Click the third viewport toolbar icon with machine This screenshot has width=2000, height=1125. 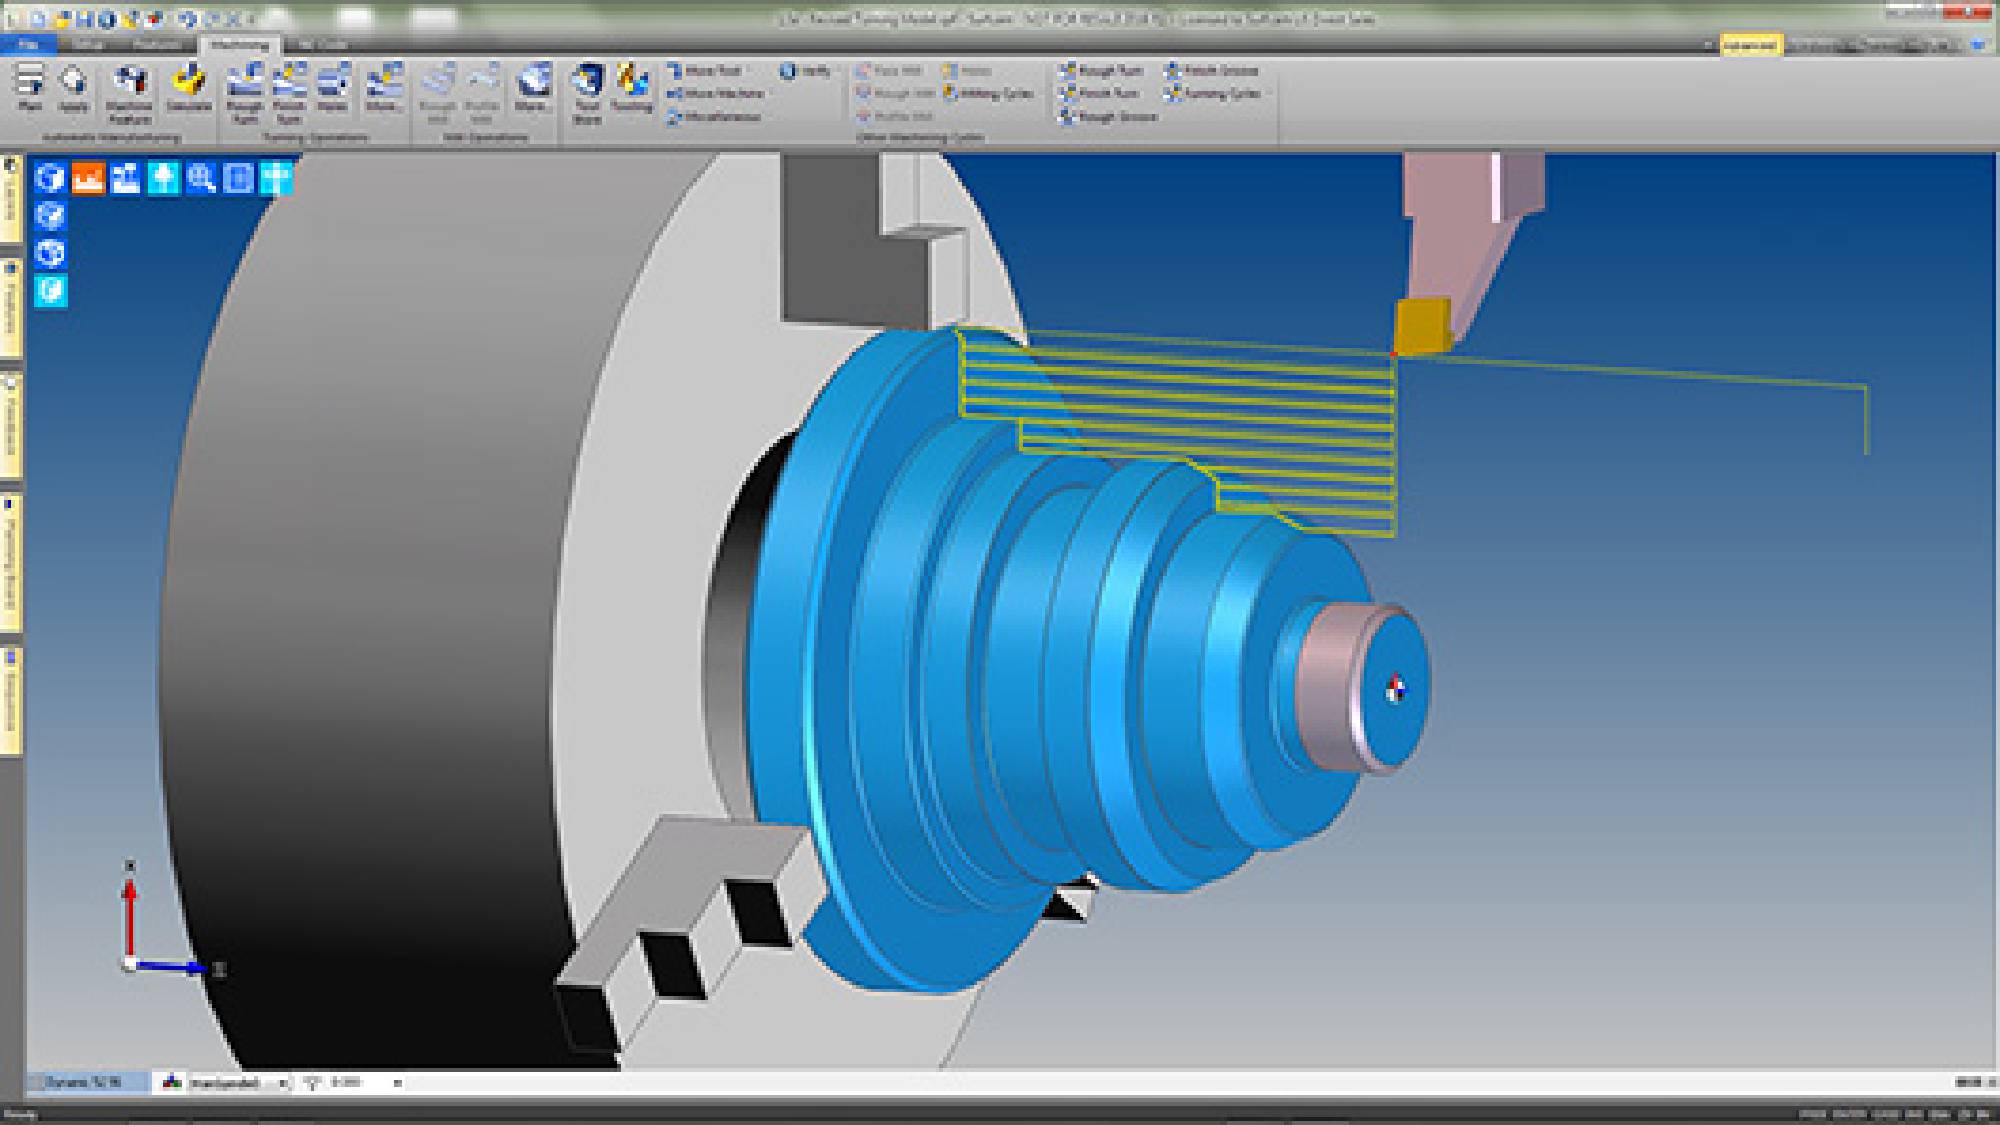(126, 178)
